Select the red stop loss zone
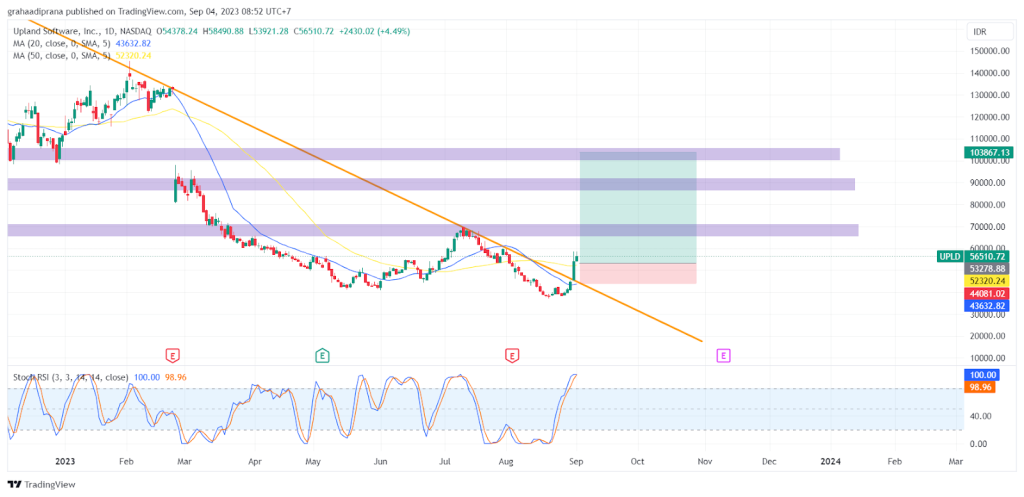The image size is (1024, 497). point(637,274)
